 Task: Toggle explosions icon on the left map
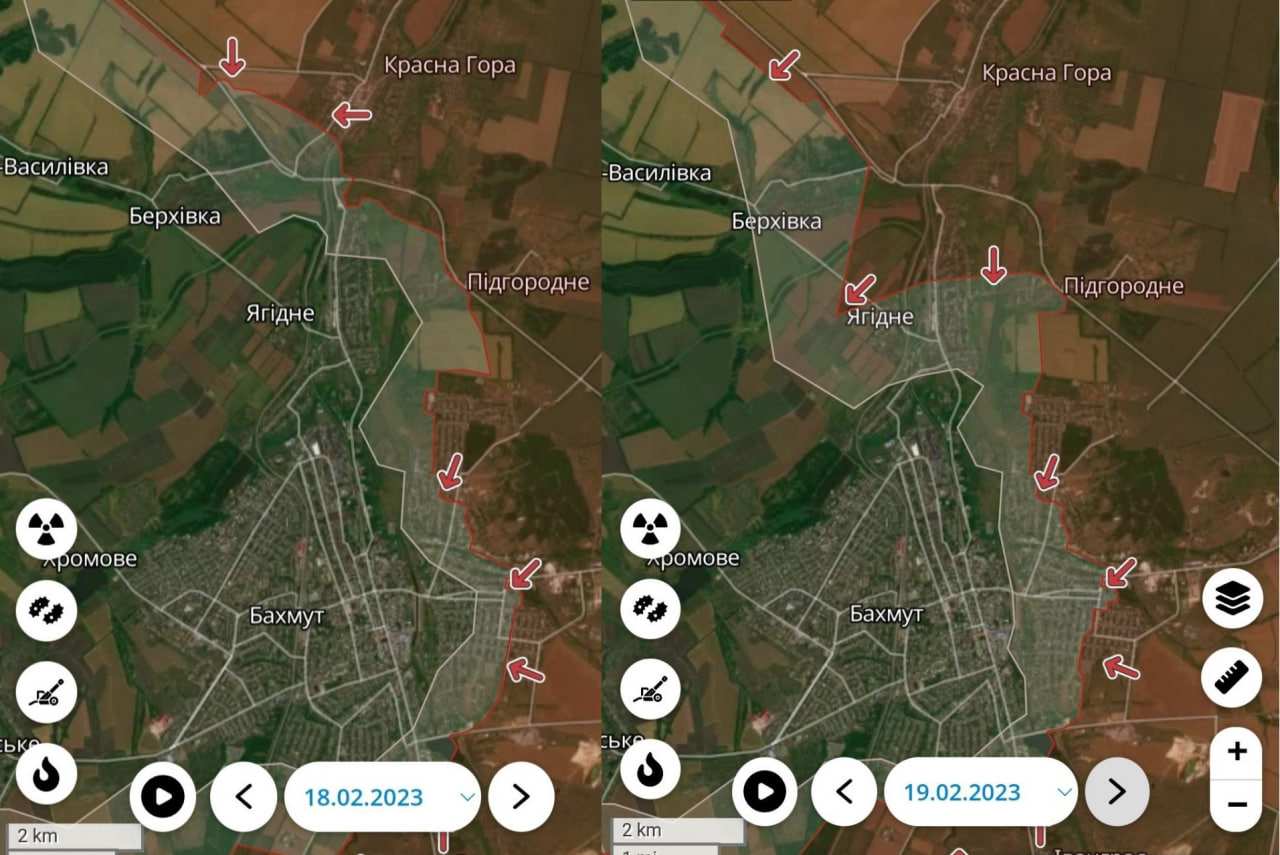(46, 610)
